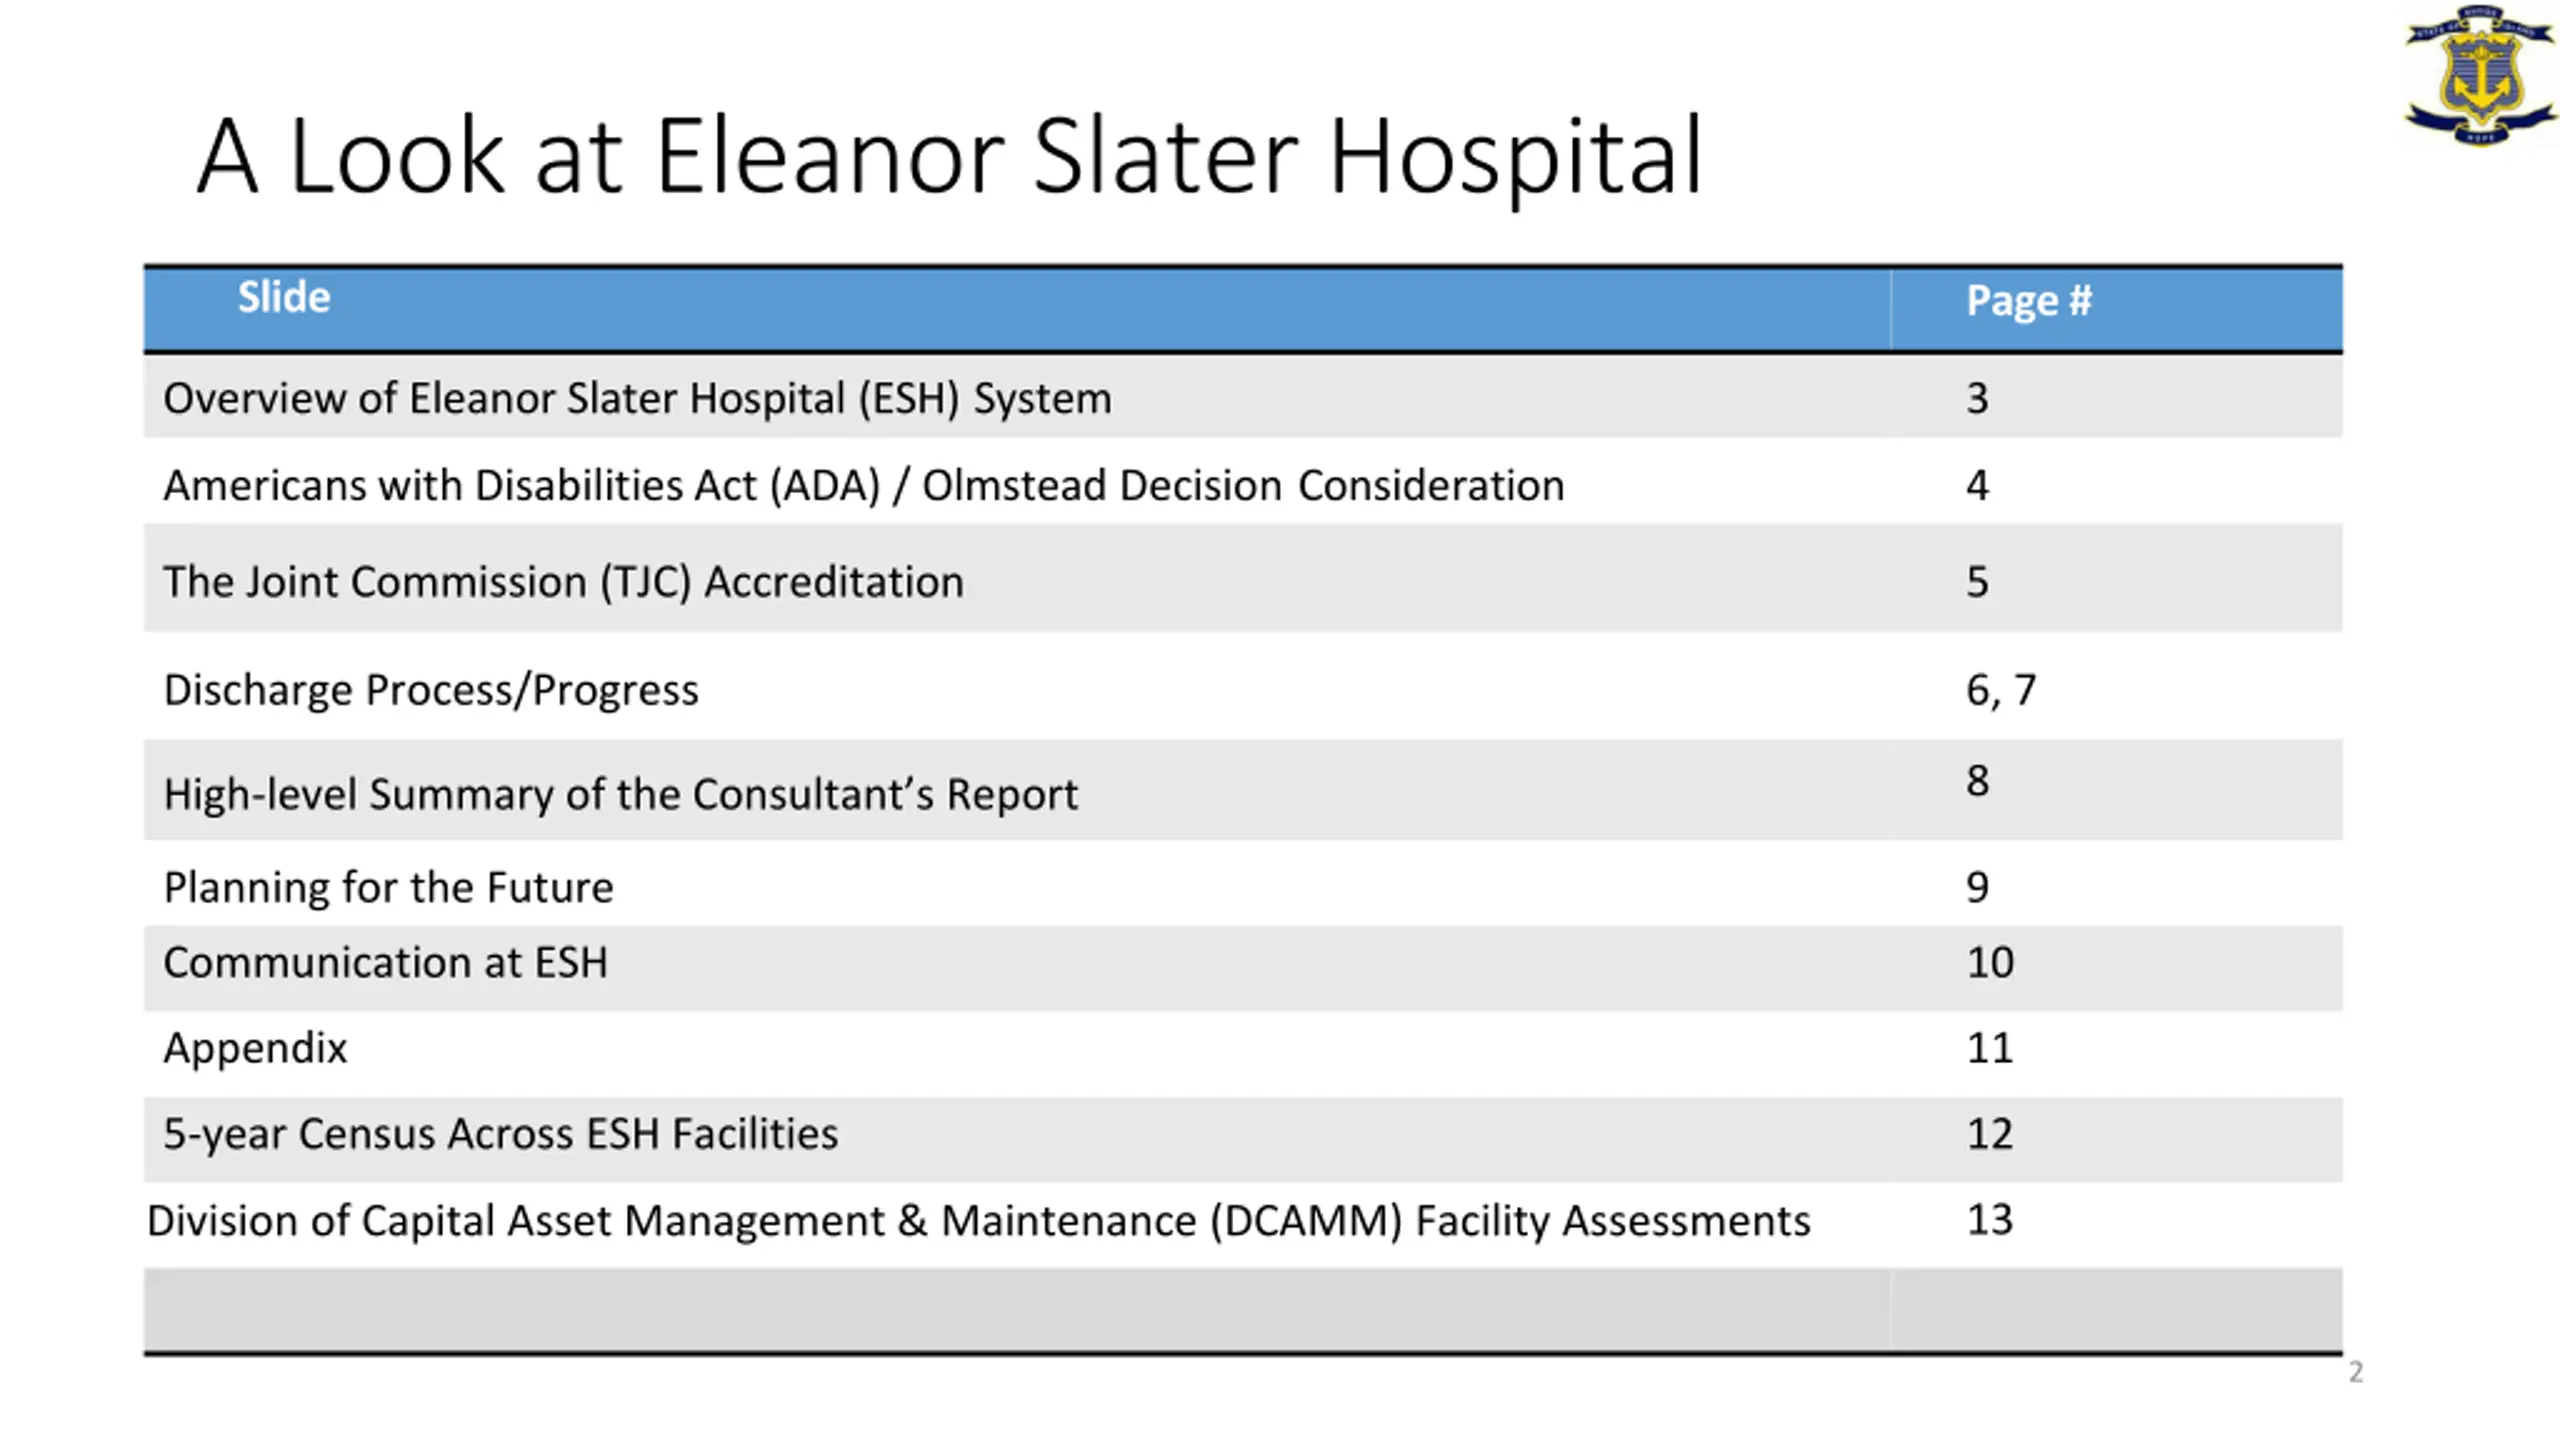This screenshot has width=2560, height=1440.
Task: Open the ADA / Olmstead Decision Consideration entry
Action: 863,486
